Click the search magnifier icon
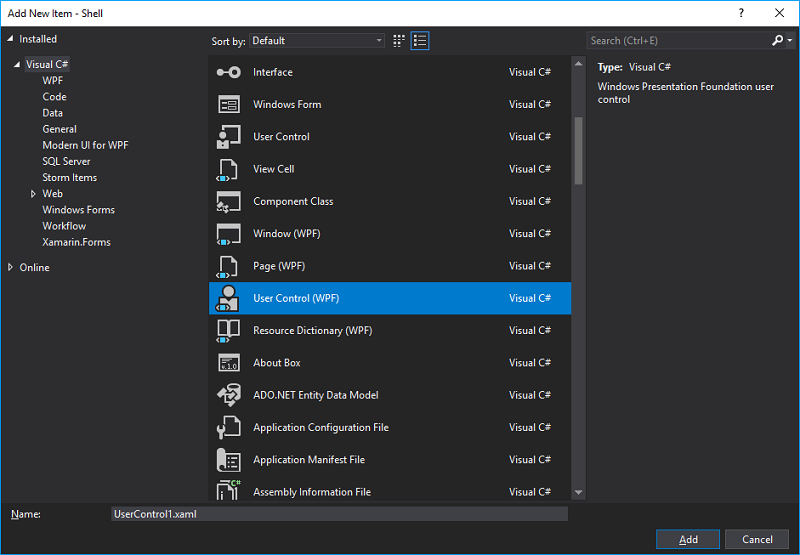 pyautogui.click(x=777, y=40)
